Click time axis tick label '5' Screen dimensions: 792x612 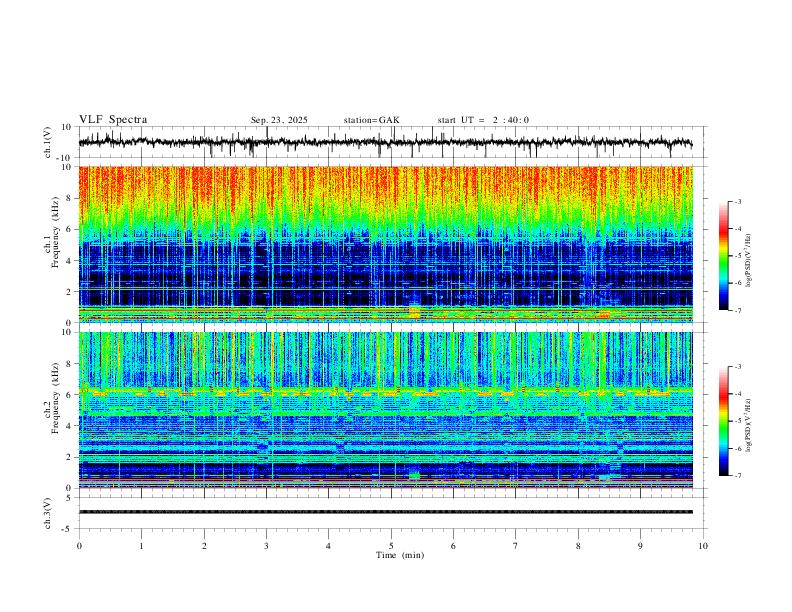[x=391, y=546]
